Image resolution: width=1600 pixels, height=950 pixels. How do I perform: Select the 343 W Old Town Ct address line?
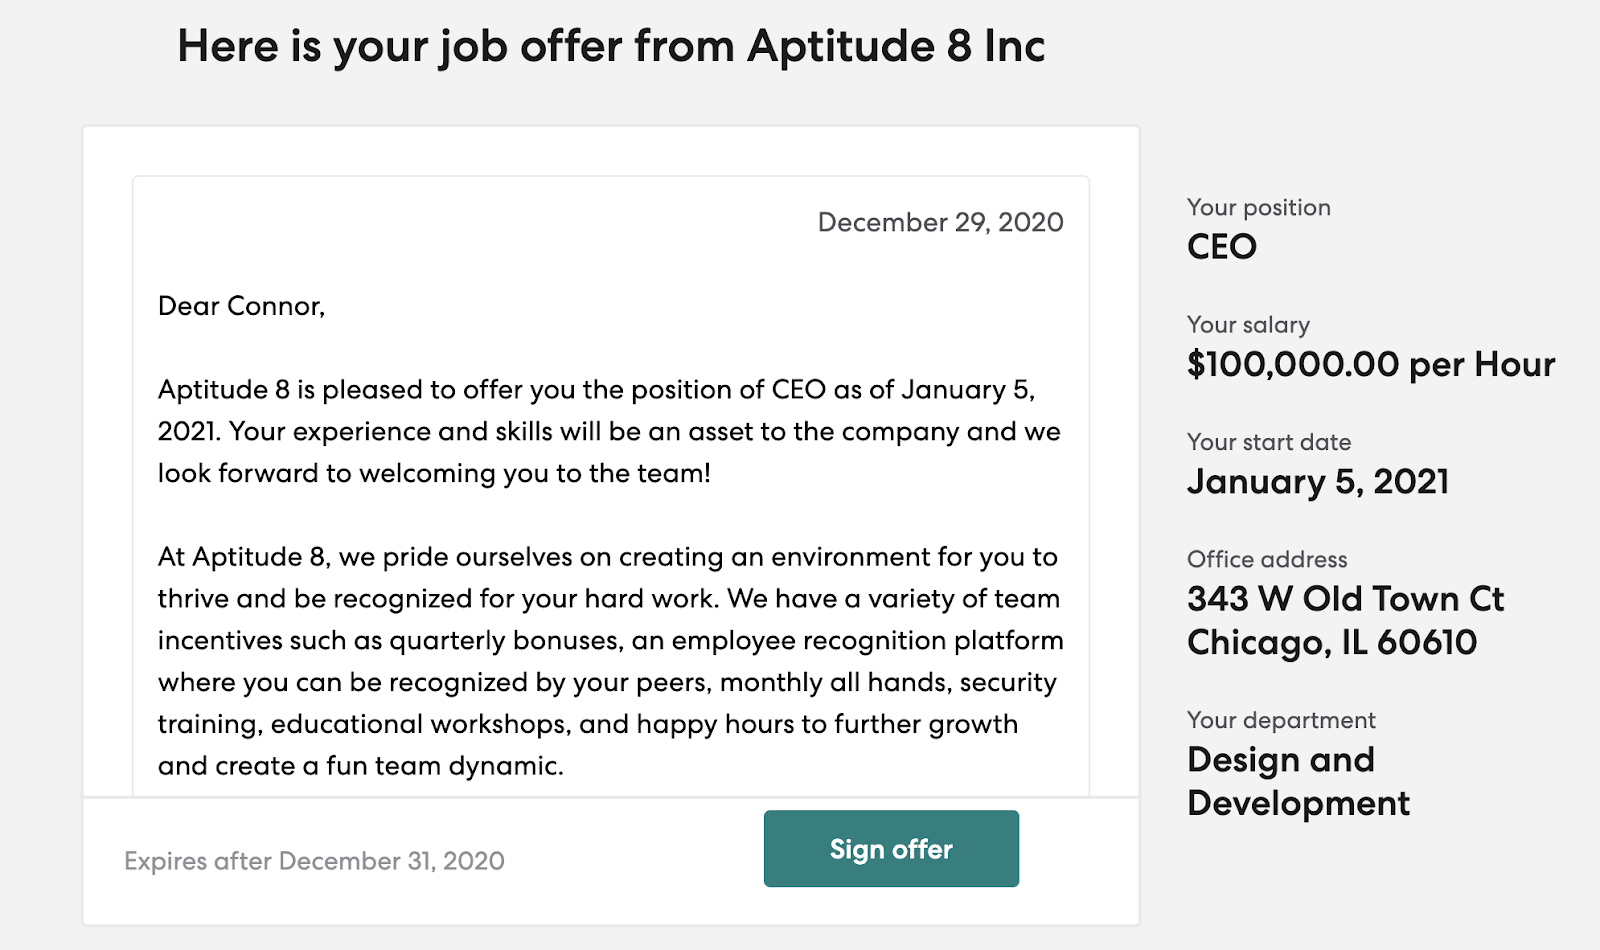(1345, 599)
